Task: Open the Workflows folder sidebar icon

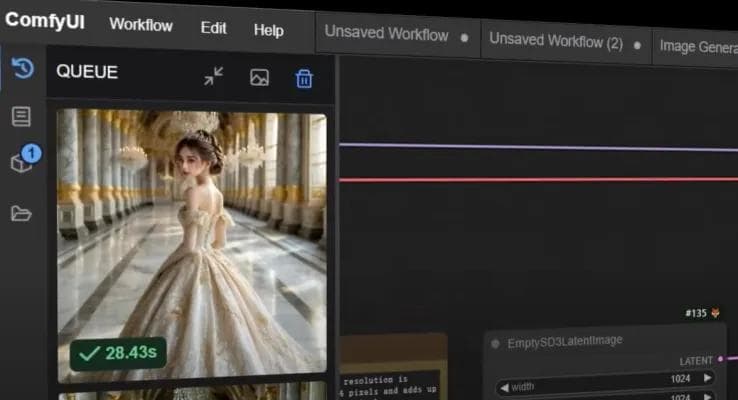Action: (x=21, y=213)
